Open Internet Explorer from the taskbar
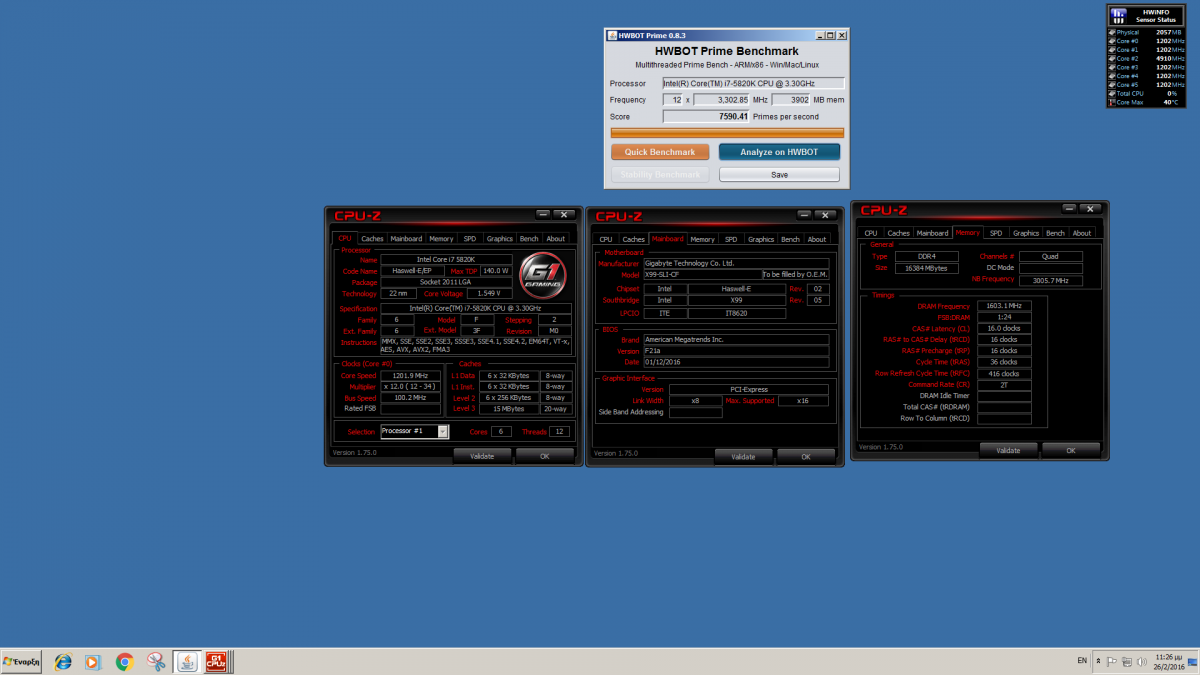Screen dimensions: 1200x675 pos(63,661)
